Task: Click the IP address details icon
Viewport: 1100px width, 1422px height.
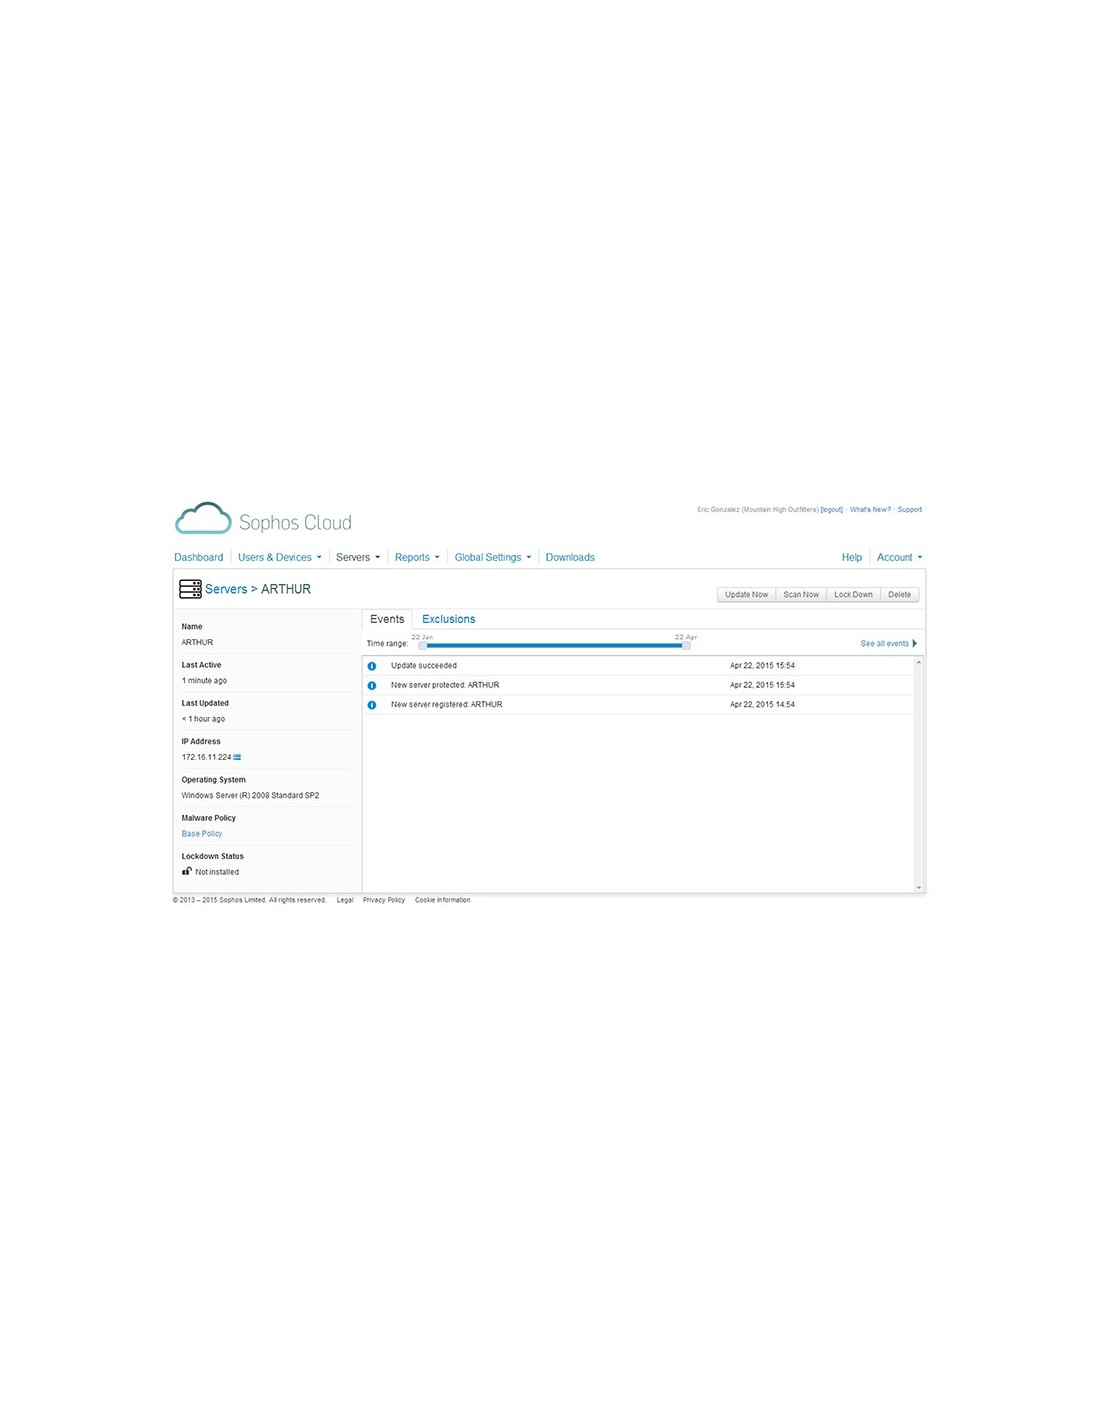Action: tap(237, 757)
